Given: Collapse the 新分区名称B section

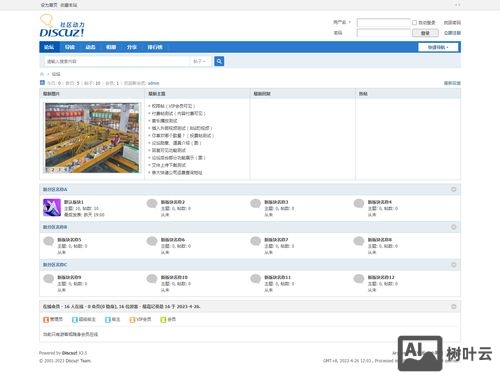Looking at the screenshot, I should 454,227.
